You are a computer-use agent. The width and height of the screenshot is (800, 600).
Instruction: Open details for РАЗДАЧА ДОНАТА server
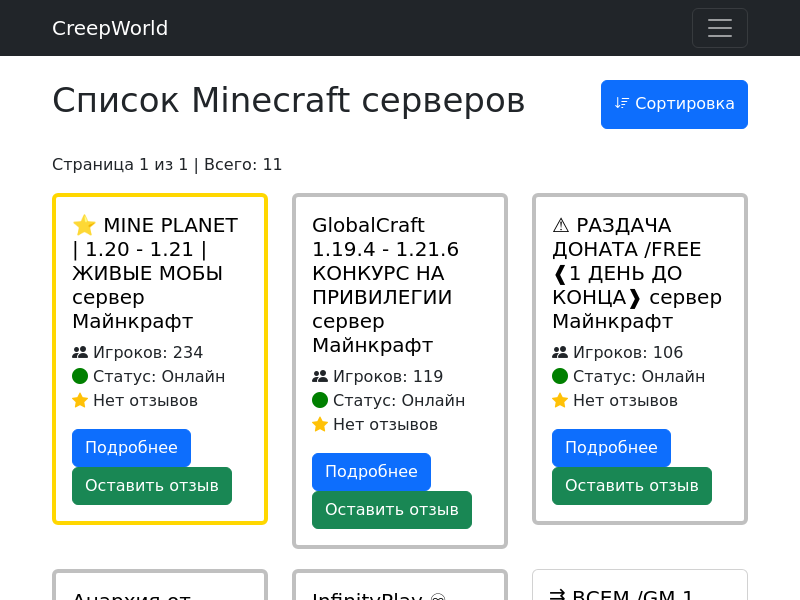[x=611, y=447]
